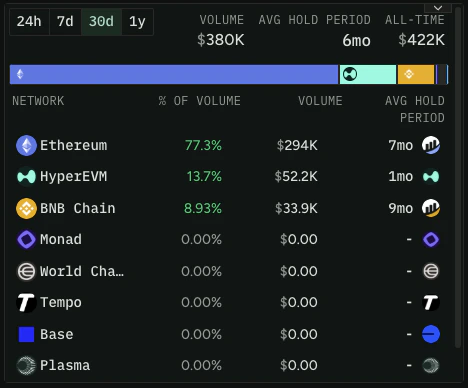The image size is (468, 388).
Task: Click the Ethereum purple segment of volume bar
Action: [x=174, y=74]
